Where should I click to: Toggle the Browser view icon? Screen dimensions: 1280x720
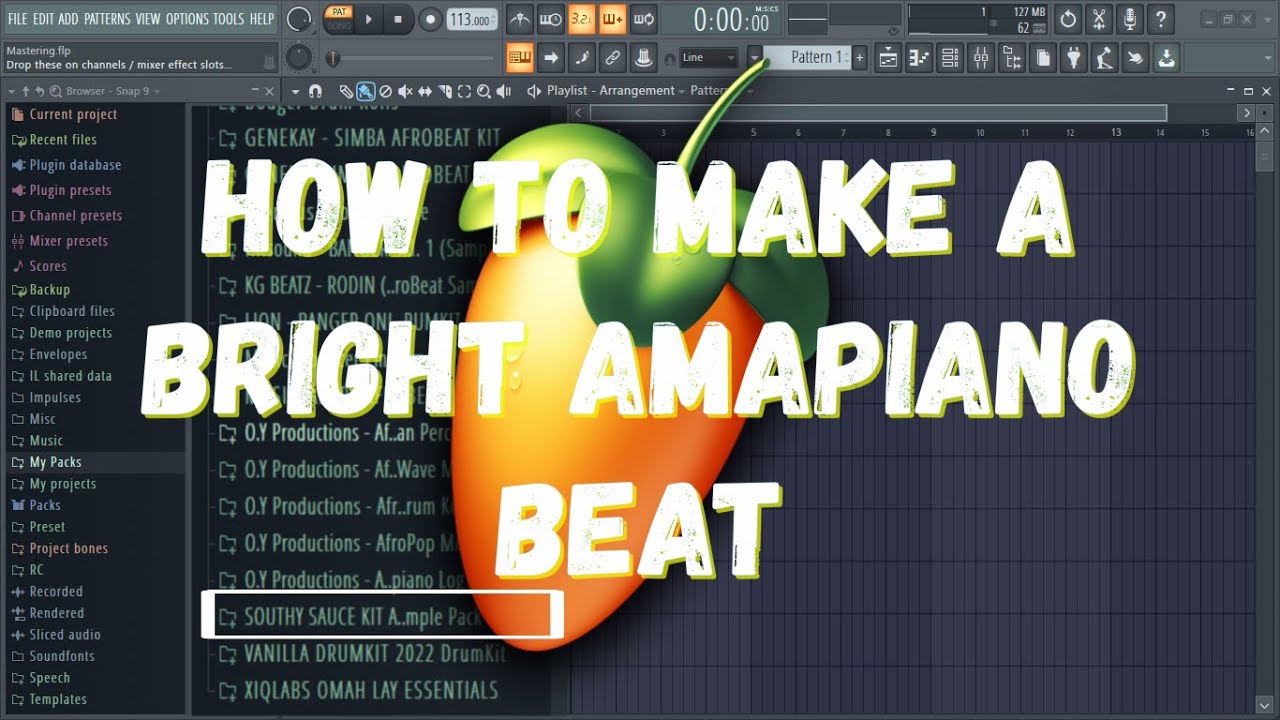[x=1012, y=58]
